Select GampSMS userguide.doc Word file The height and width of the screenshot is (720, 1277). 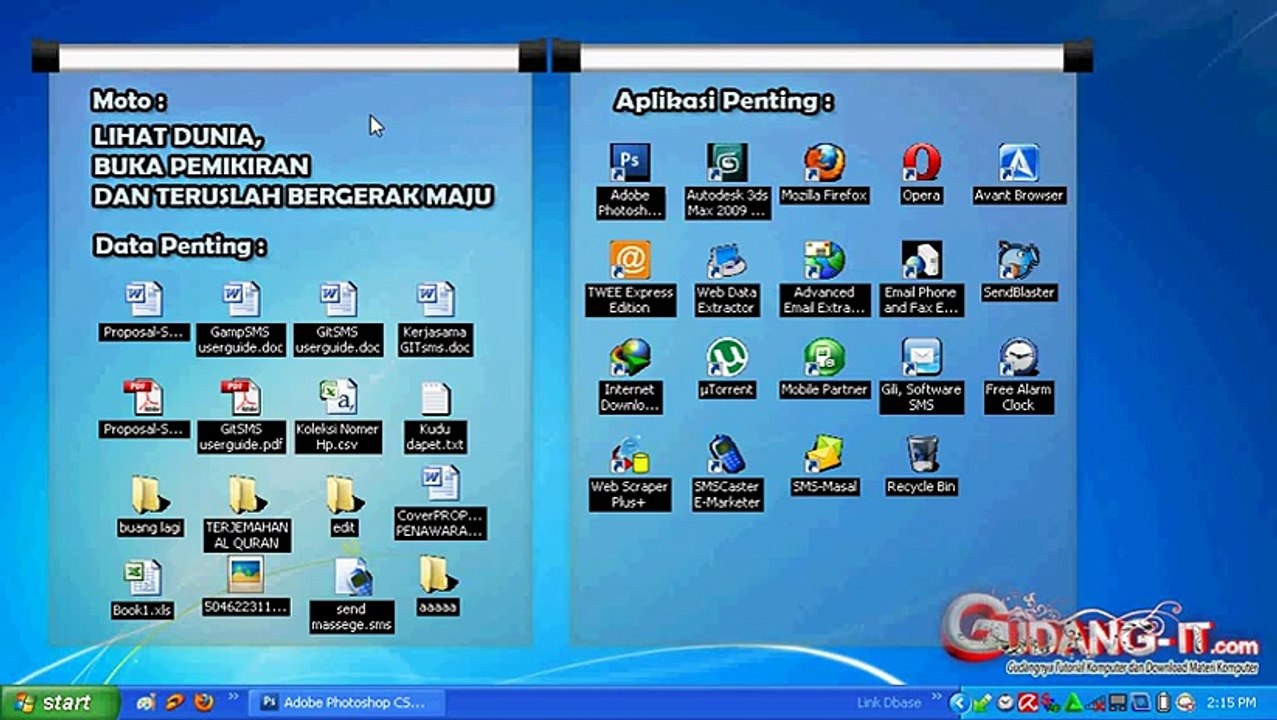point(241,318)
